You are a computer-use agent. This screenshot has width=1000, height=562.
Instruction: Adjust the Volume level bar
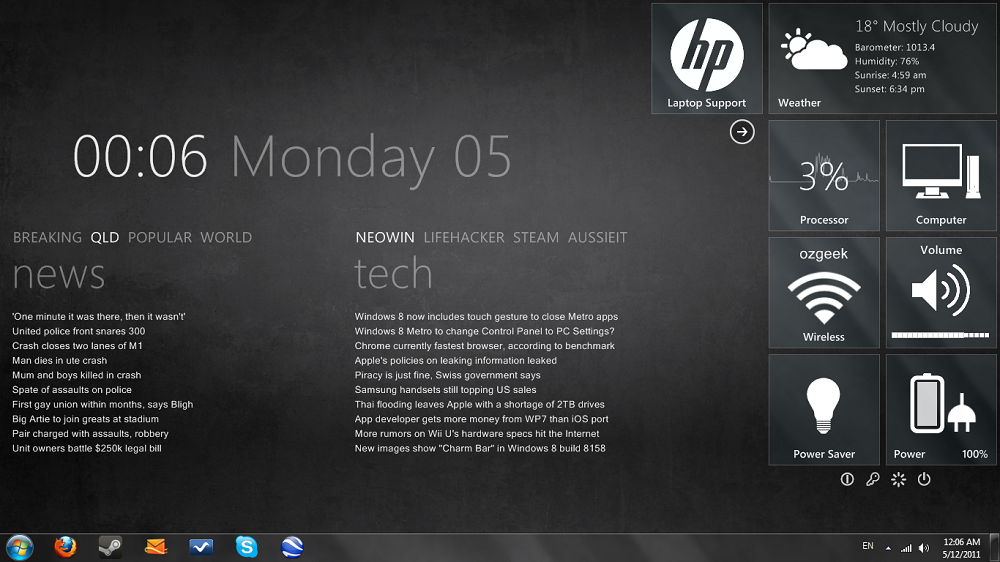pyautogui.click(x=940, y=335)
